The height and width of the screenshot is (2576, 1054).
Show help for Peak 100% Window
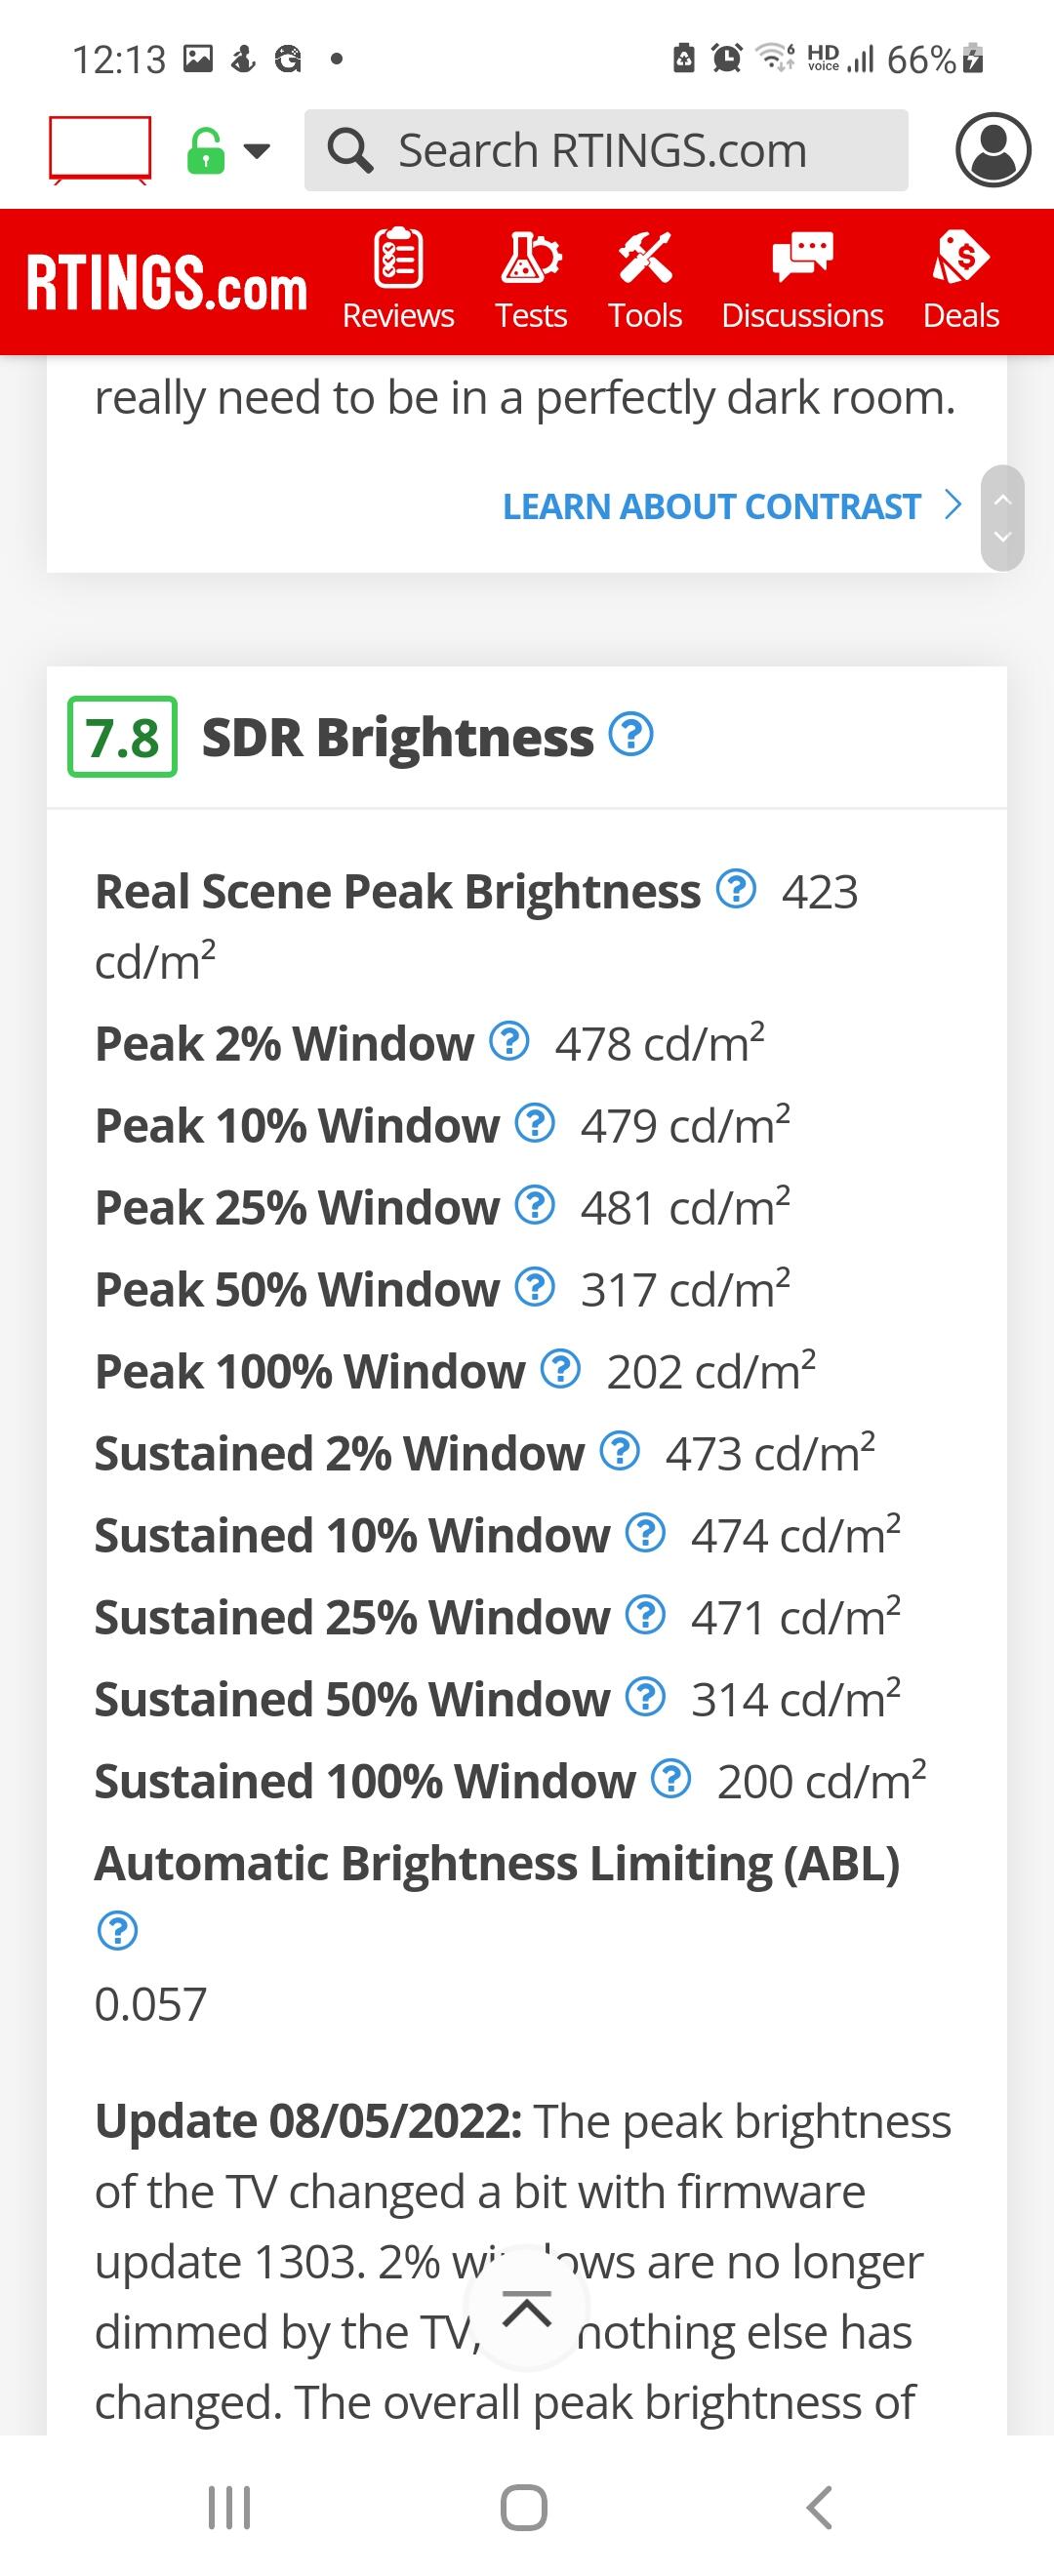pos(560,1369)
